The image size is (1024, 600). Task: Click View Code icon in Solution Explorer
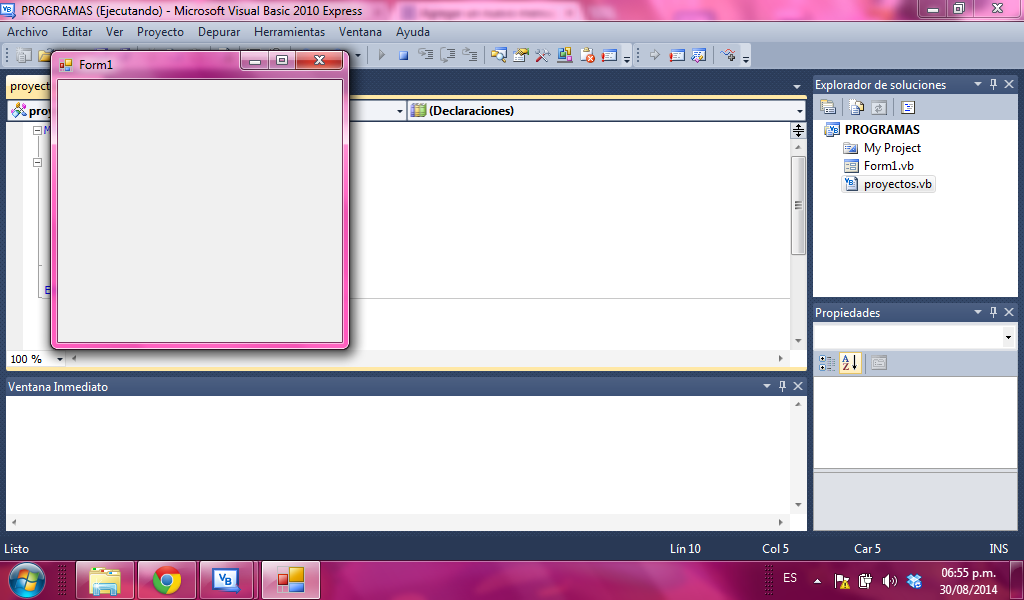908,107
